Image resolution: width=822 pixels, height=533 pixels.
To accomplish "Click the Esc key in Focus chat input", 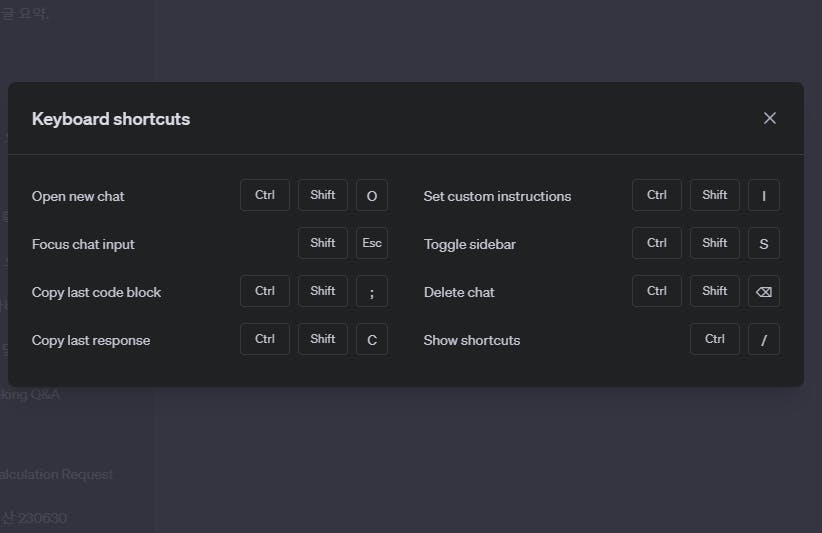I will point(372,244).
